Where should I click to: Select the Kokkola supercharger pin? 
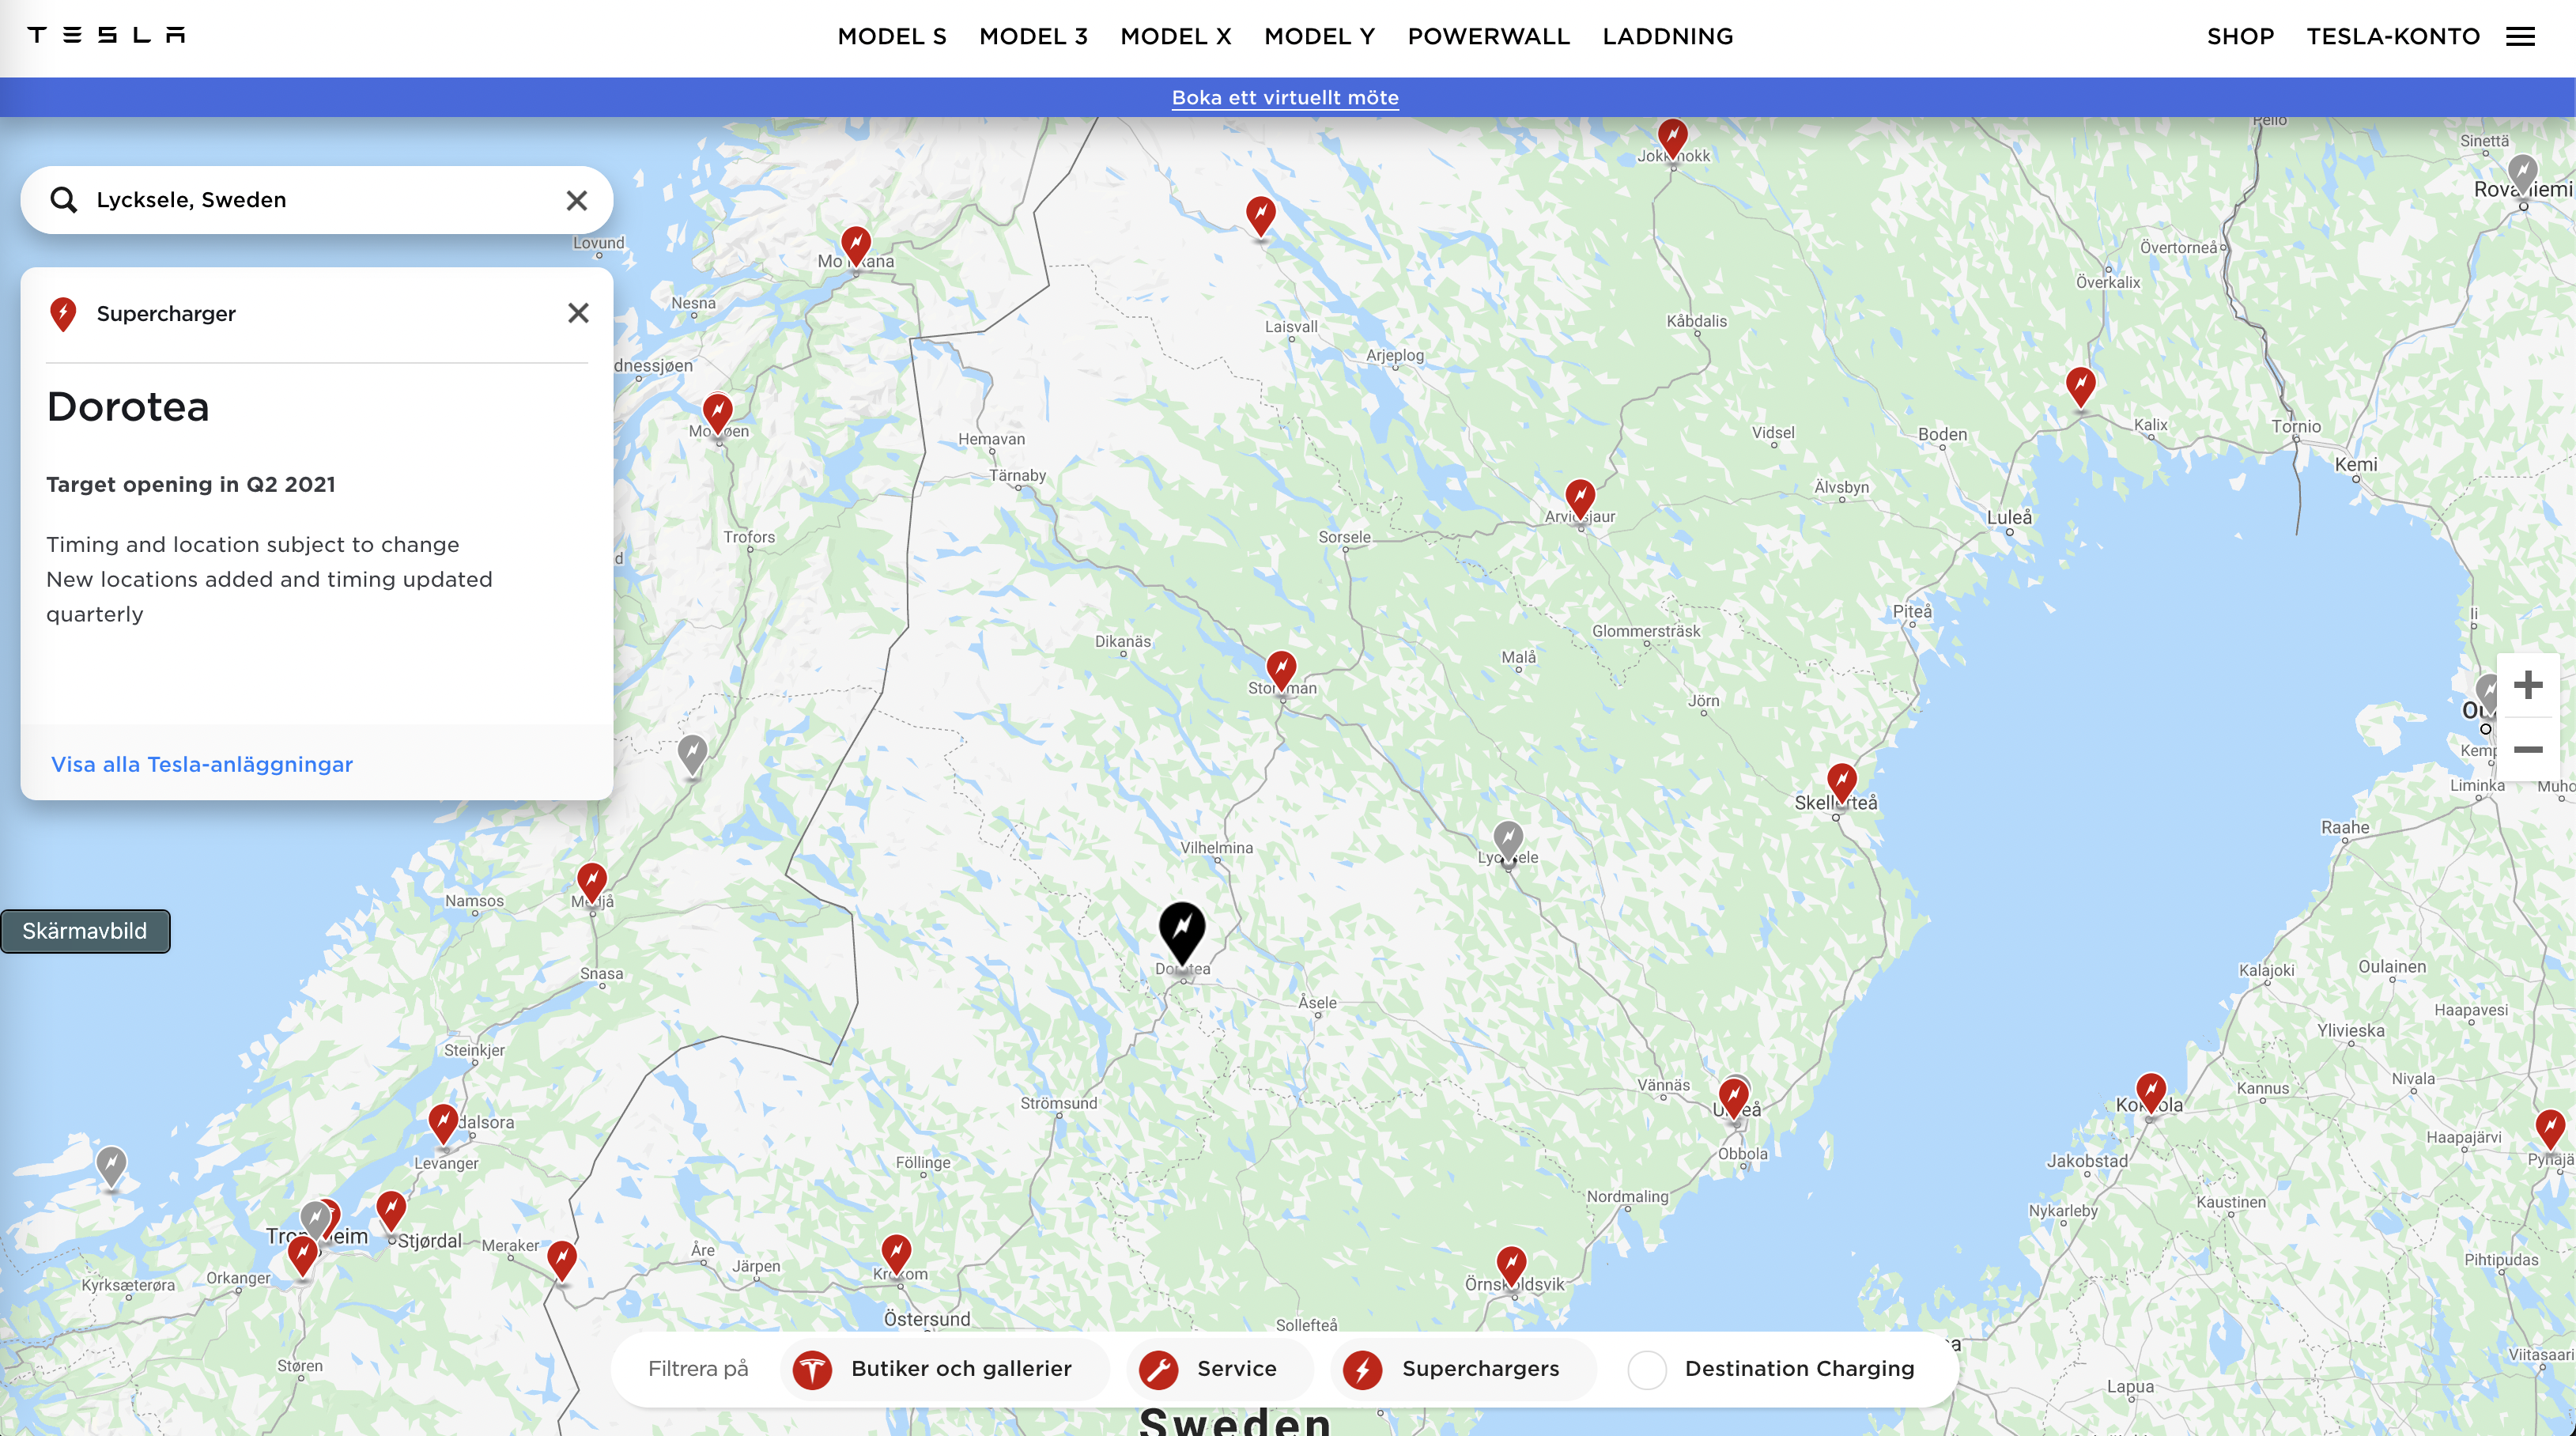(2150, 1092)
